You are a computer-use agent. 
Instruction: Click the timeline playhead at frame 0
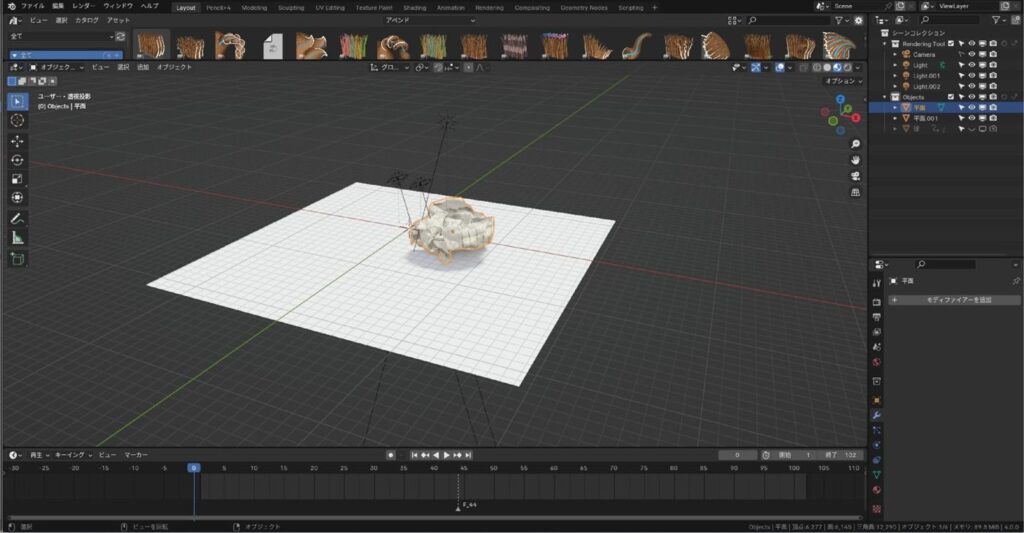[194, 468]
